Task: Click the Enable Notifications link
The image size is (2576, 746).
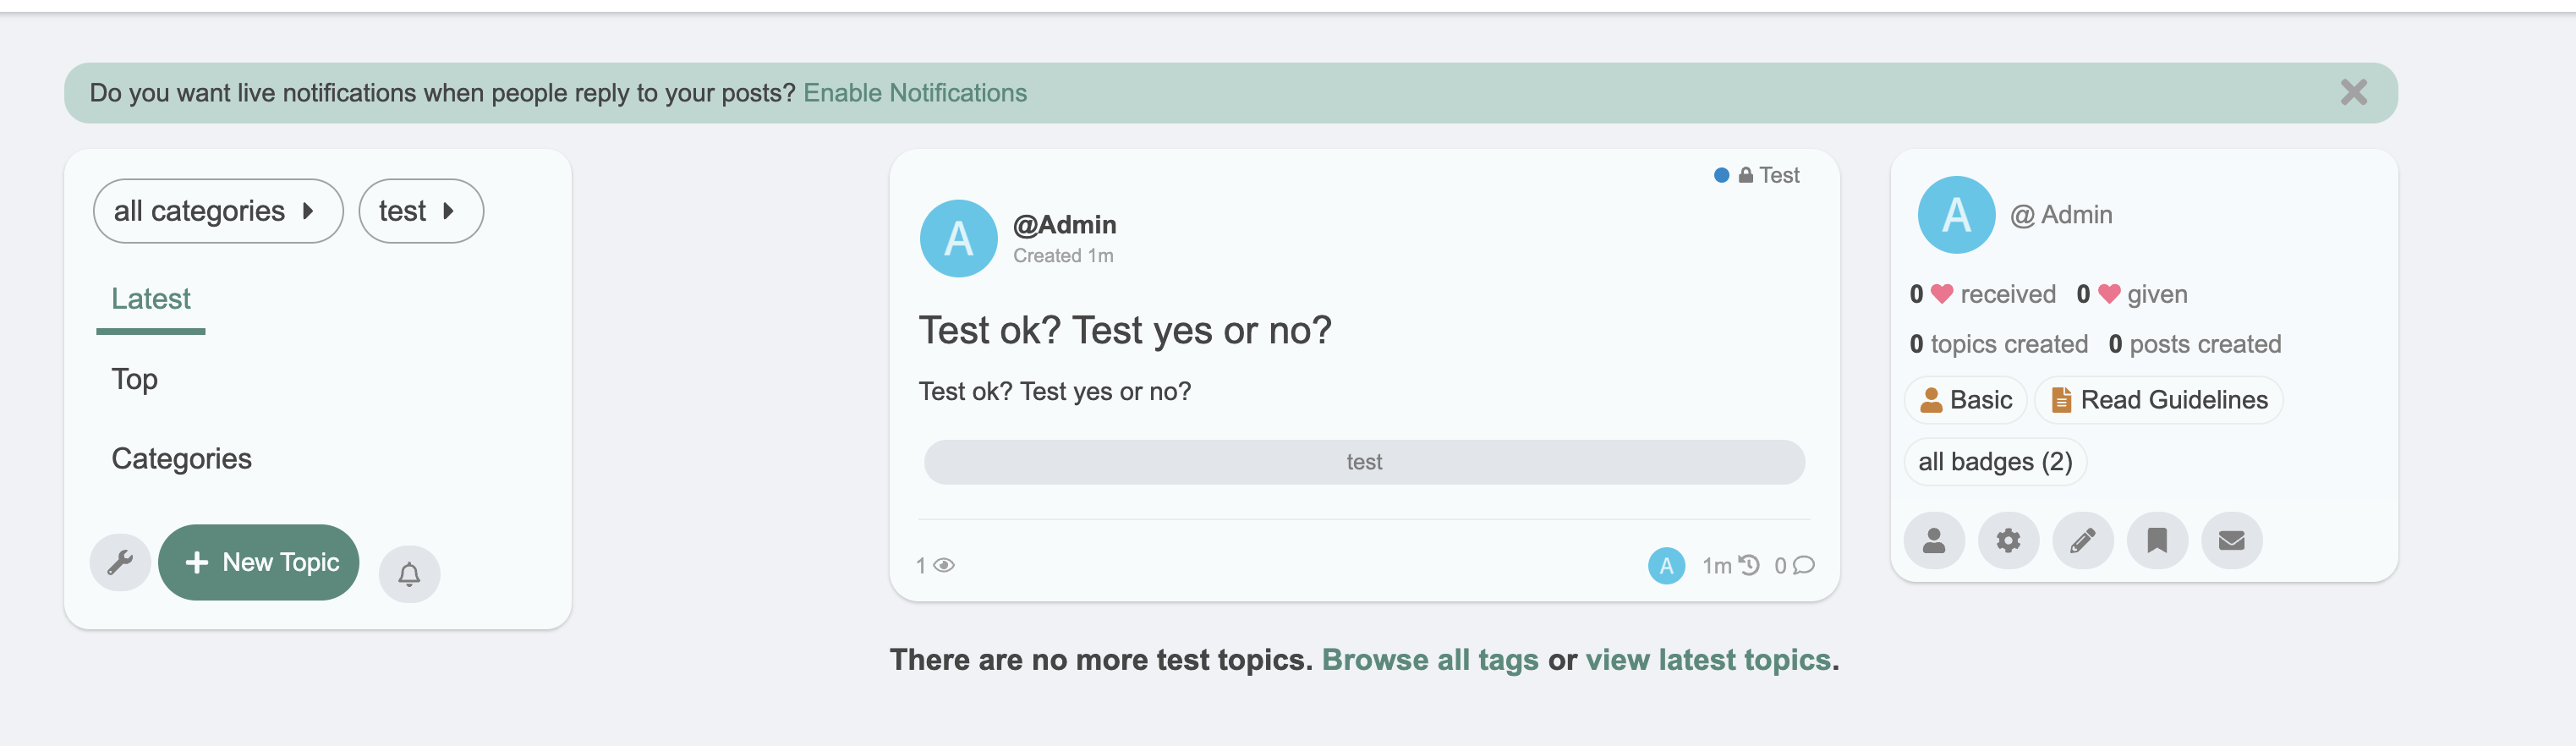Action: 914,93
